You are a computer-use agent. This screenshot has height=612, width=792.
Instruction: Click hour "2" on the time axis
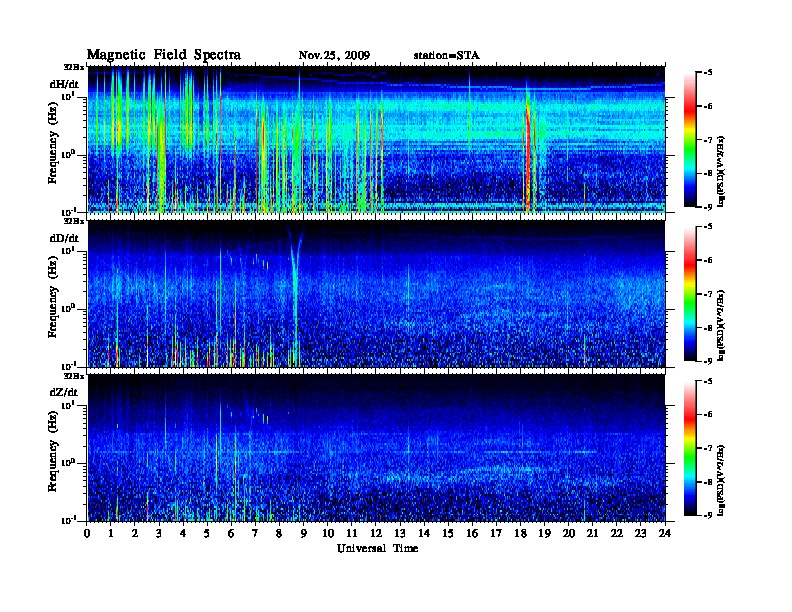(x=135, y=534)
